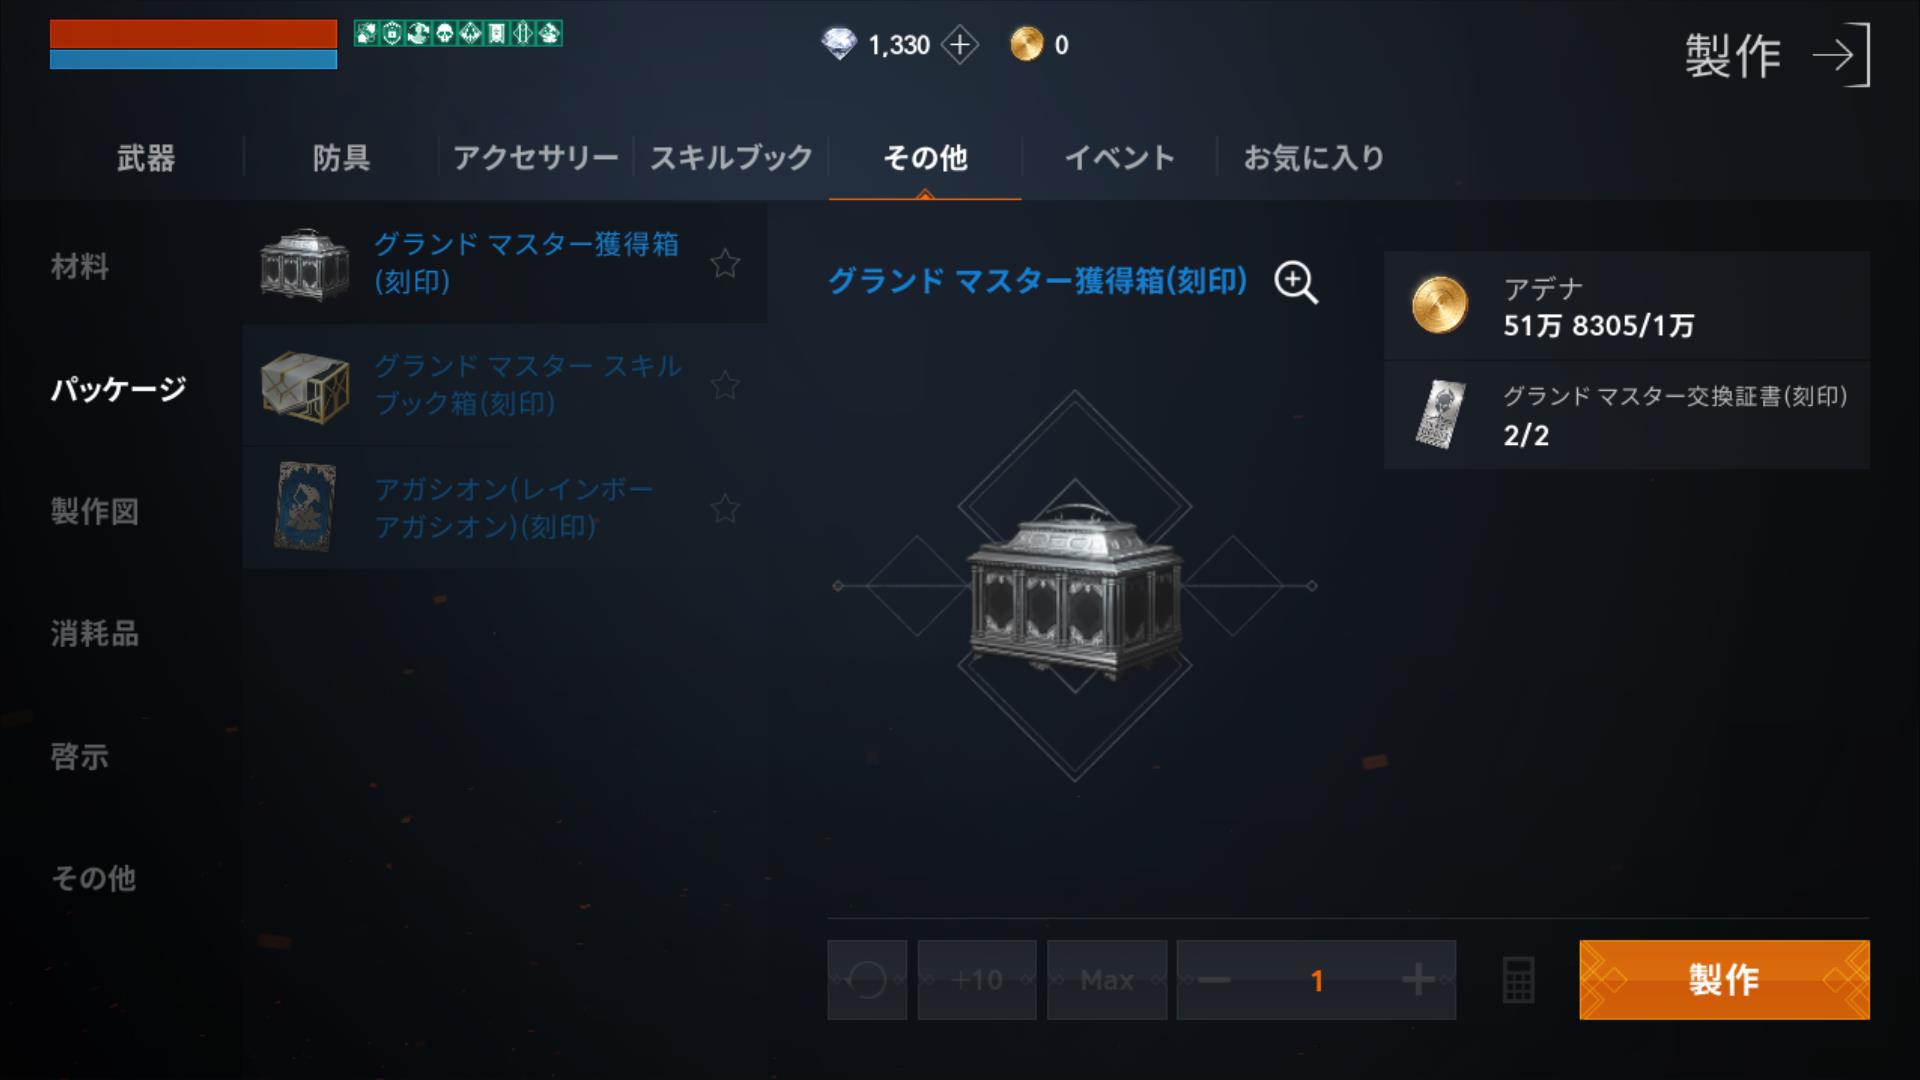
Task: Click the グランド マスター交換証書 ticket icon
Action: pos(1440,414)
